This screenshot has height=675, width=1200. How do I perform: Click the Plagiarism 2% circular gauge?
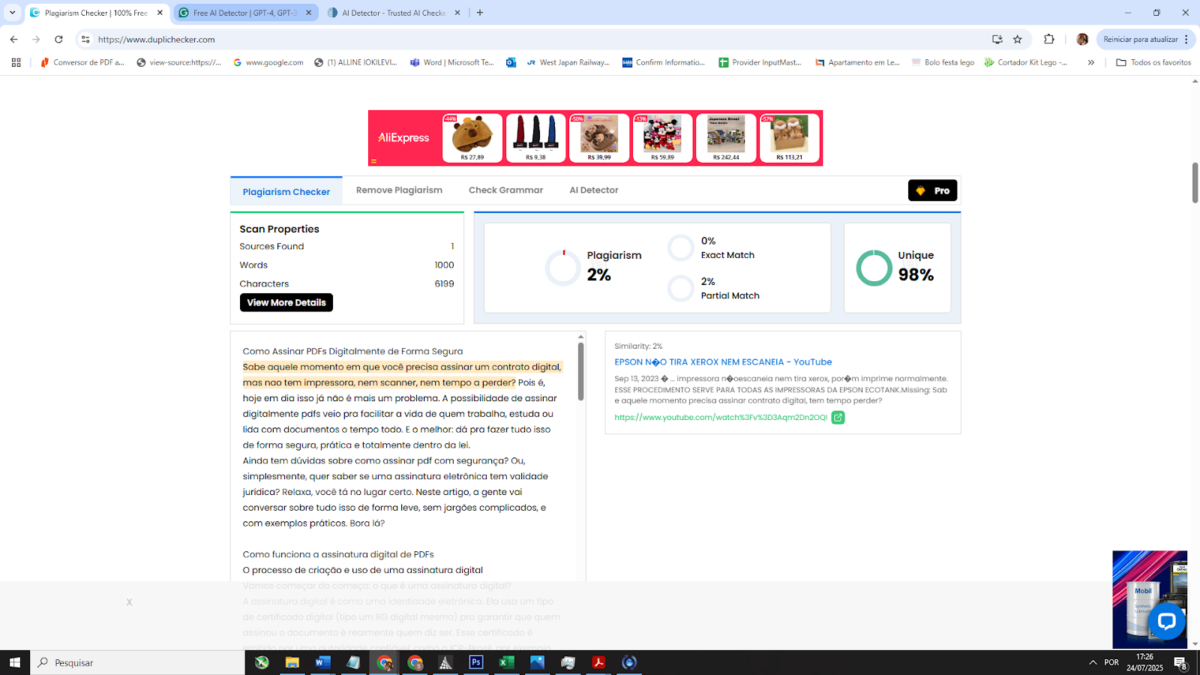[x=563, y=268]
